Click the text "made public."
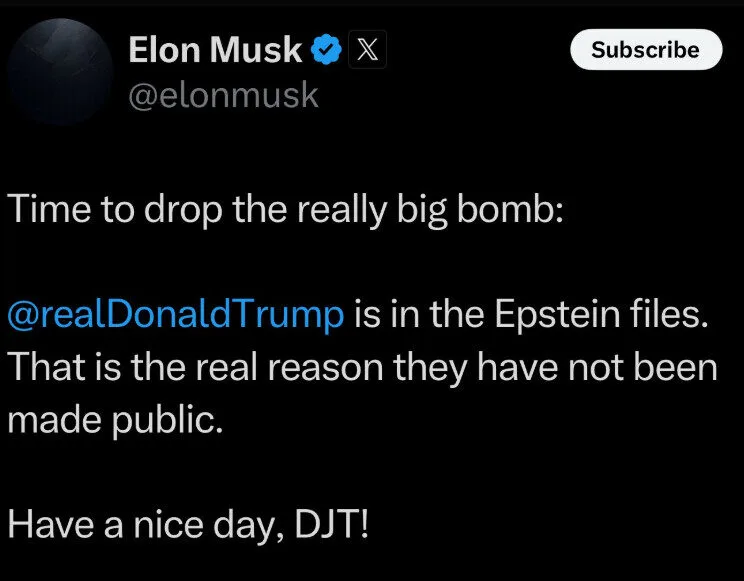744x581 pixels. click(112, 420)
